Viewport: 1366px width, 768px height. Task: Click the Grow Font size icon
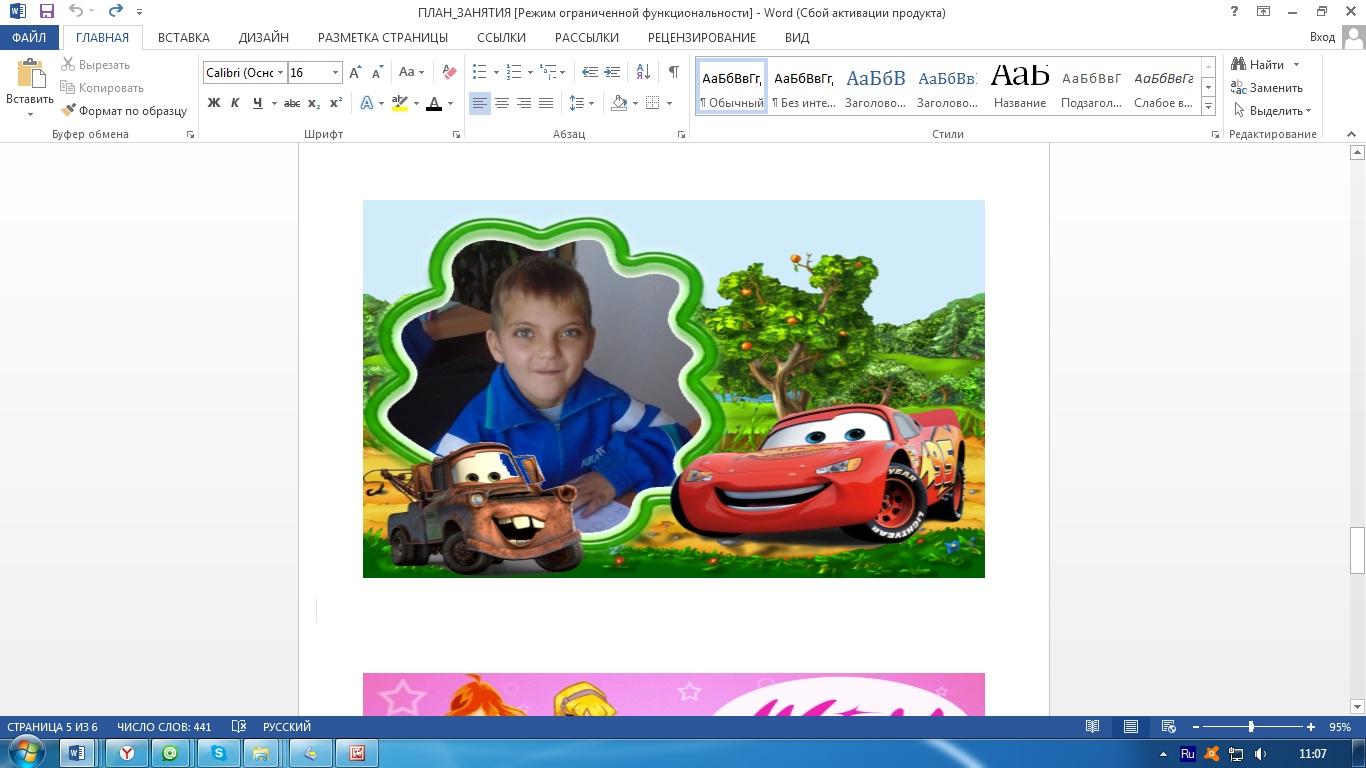tap(355, 72)
